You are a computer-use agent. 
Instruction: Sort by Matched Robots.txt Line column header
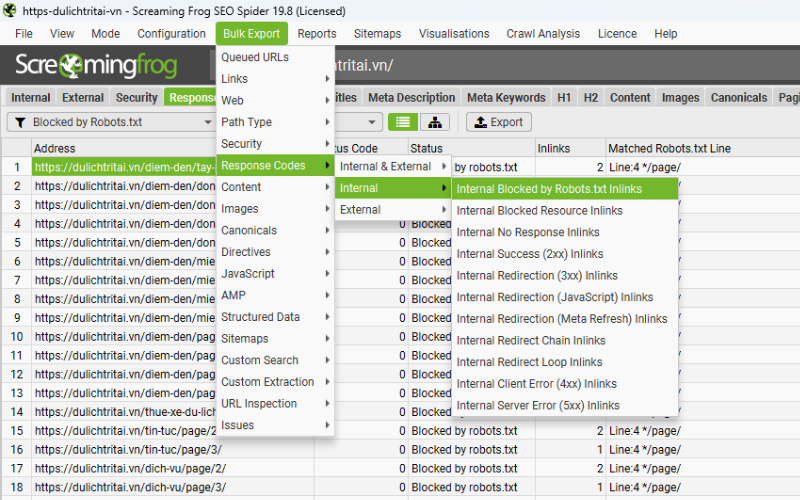pos(703,148)
